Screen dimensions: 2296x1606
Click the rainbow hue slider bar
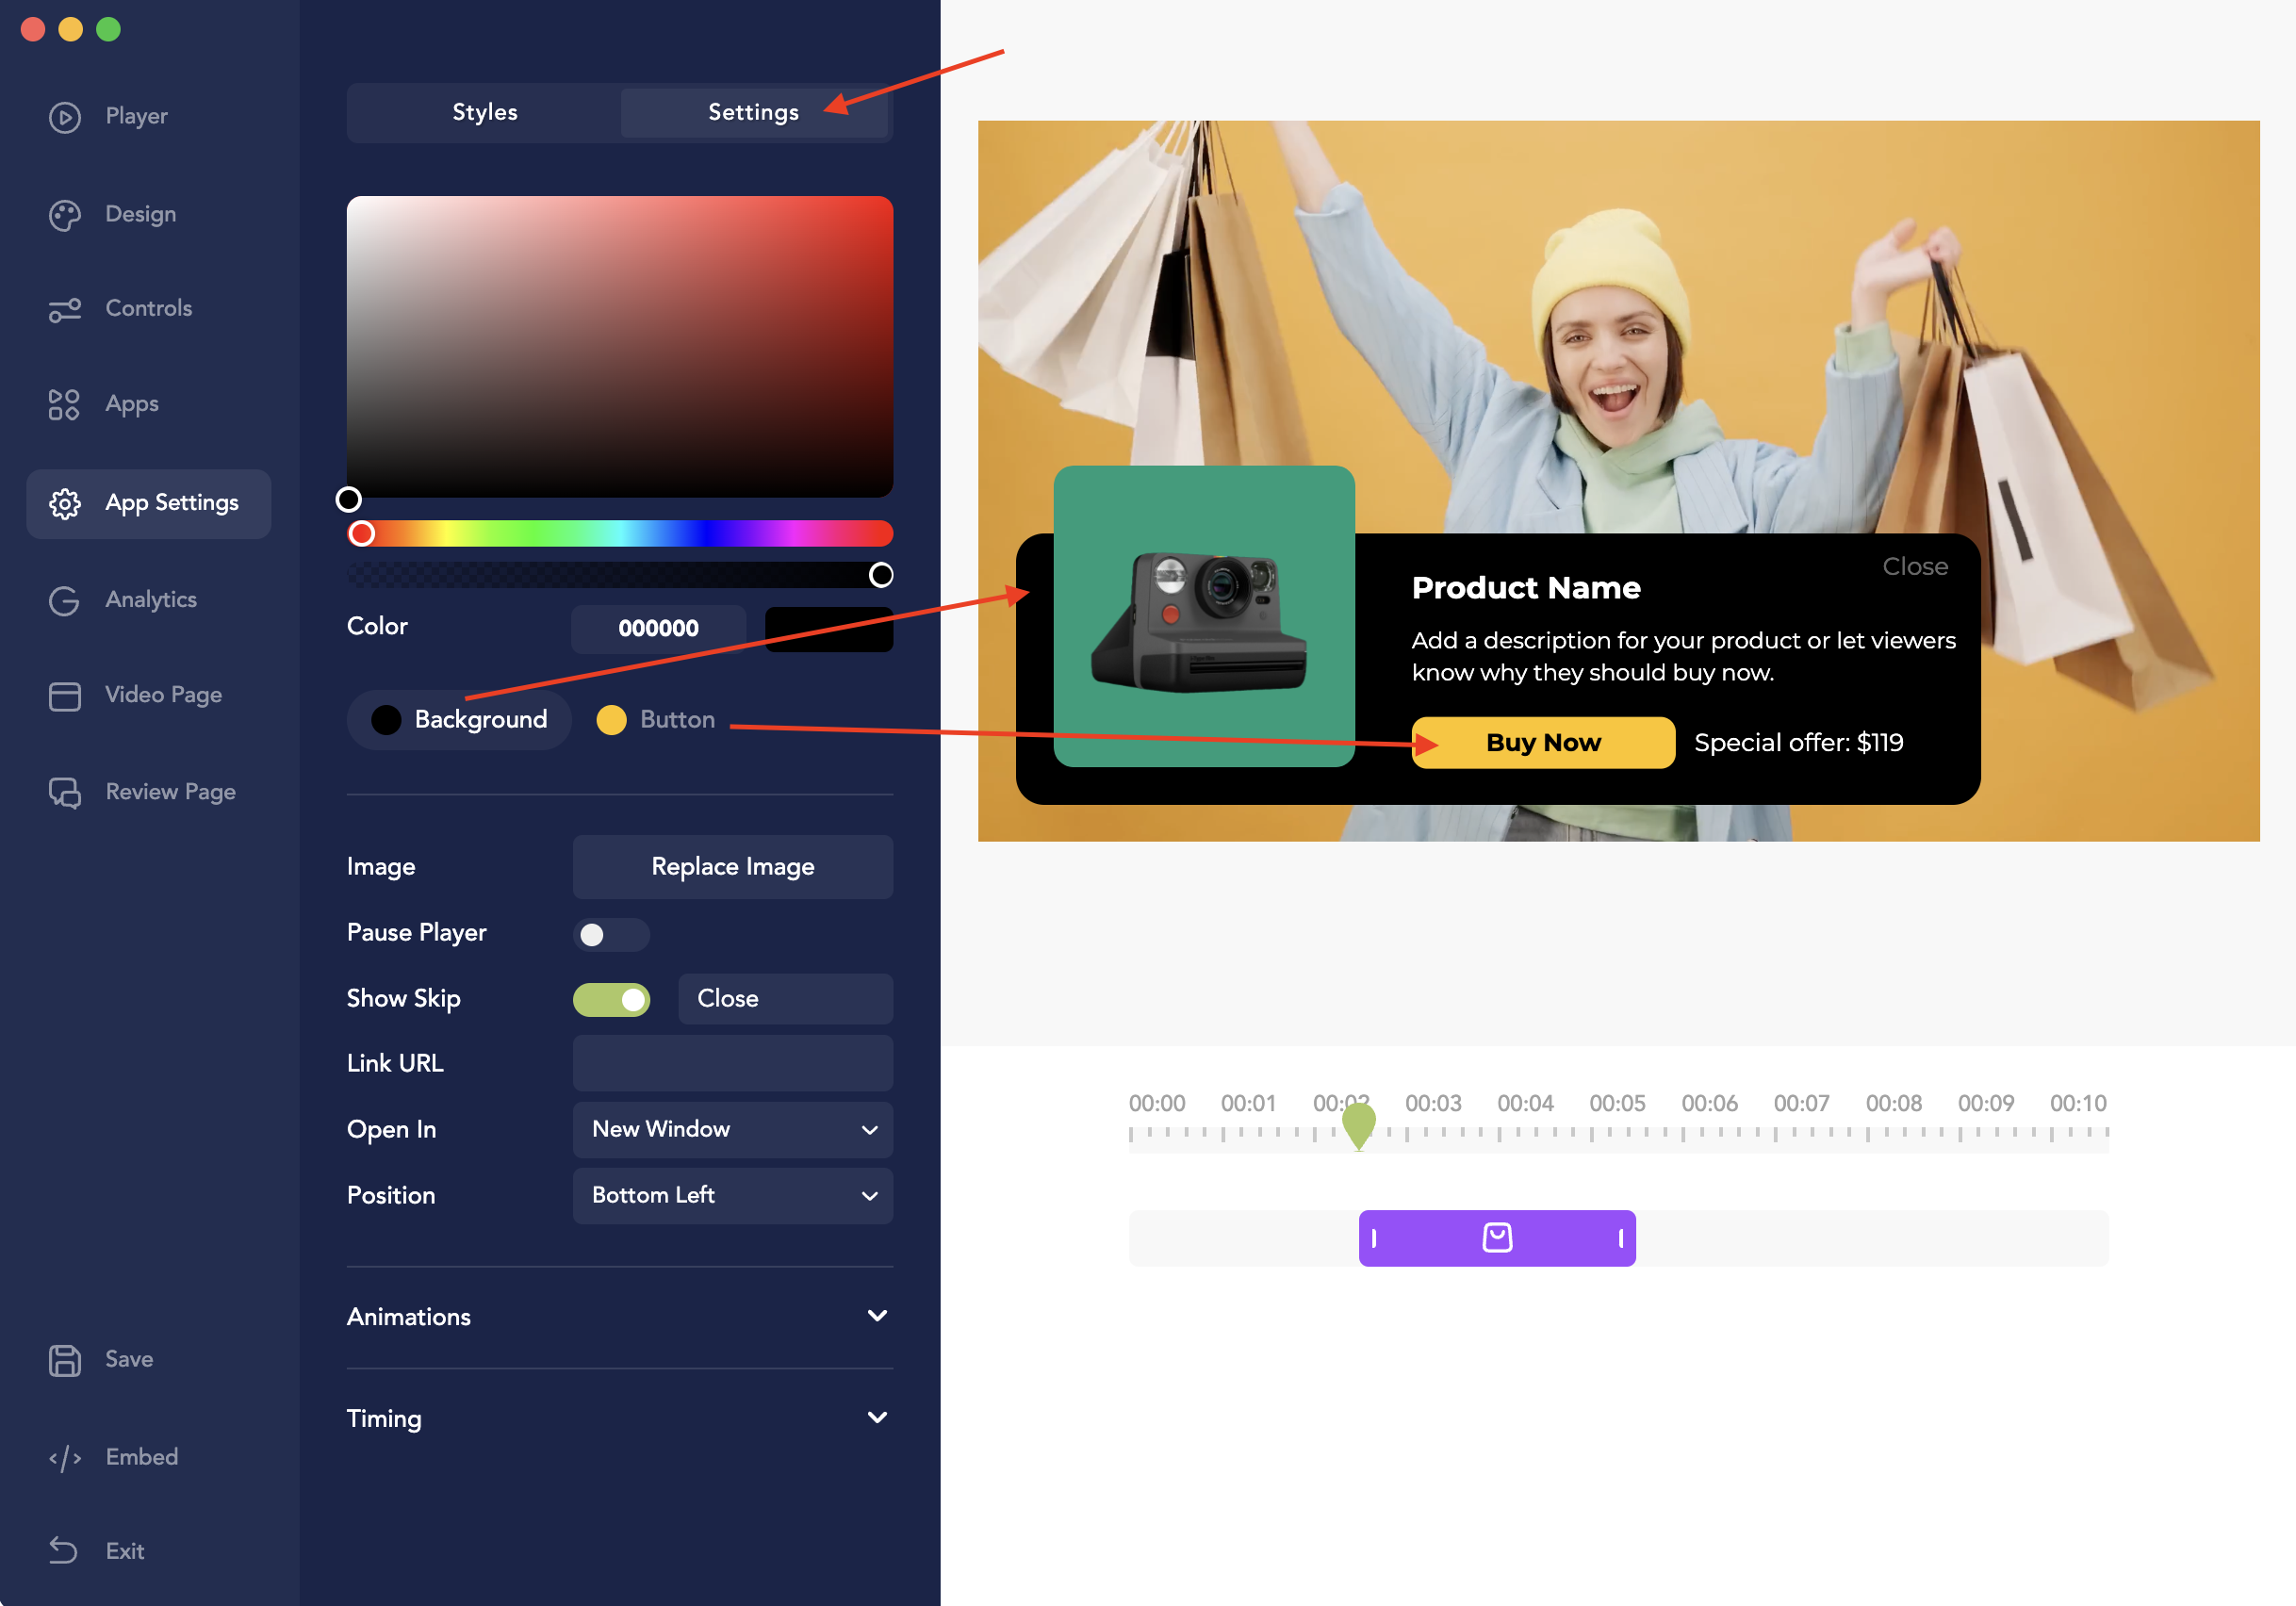pos(619,533)
